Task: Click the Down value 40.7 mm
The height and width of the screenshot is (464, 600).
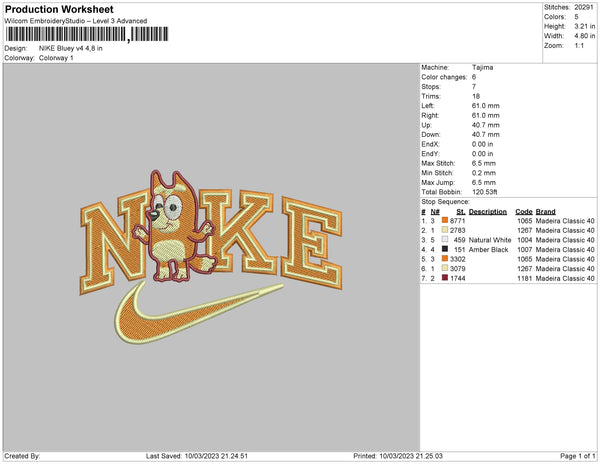Action: pos(486,134)
